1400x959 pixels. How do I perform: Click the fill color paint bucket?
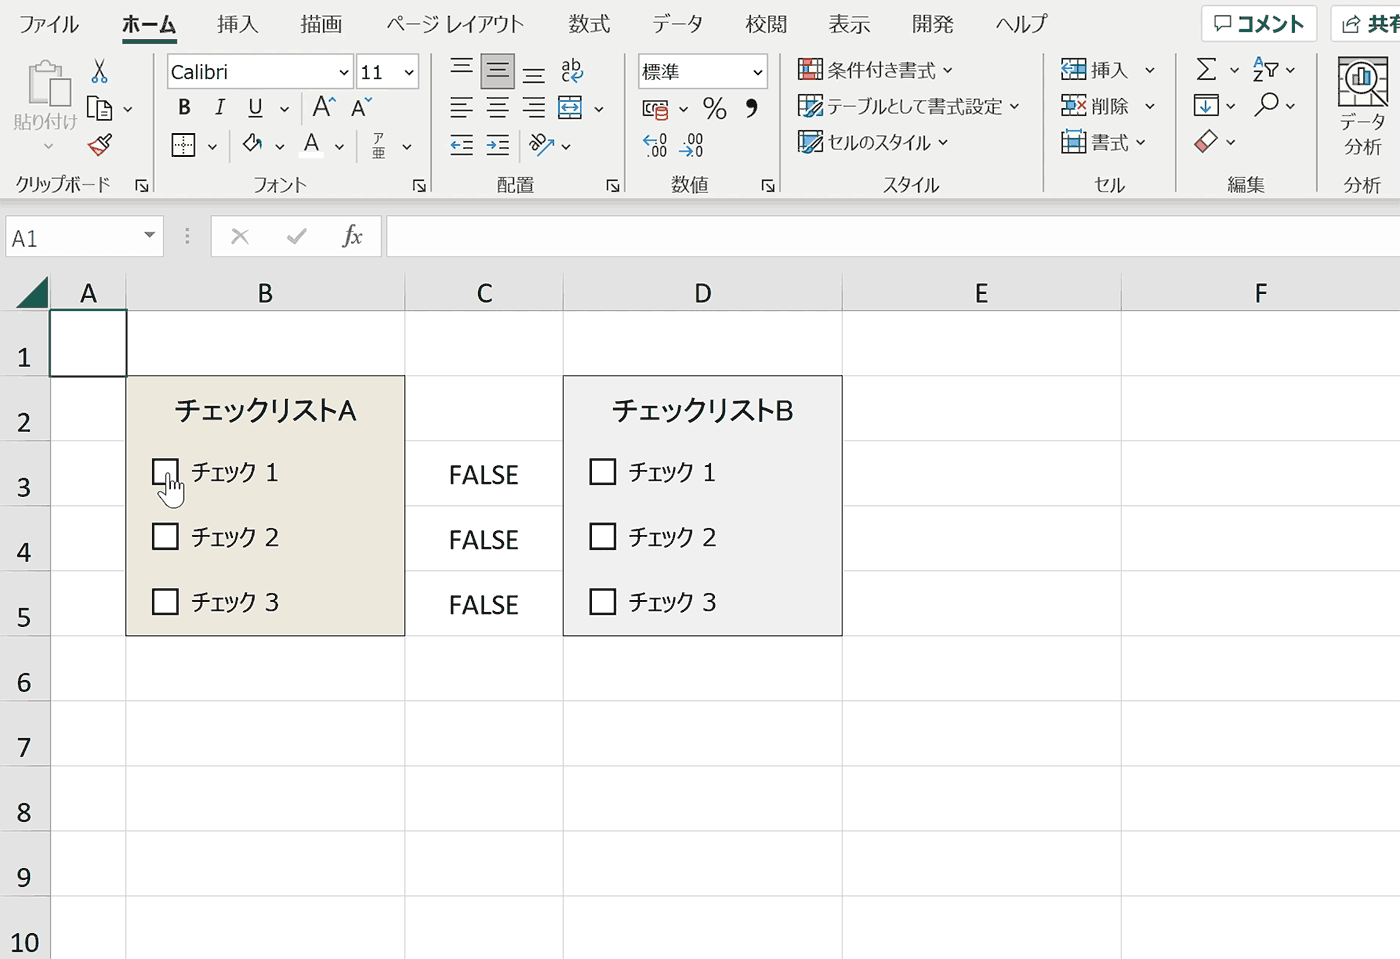pyautogui.click(x=253, y=145)
